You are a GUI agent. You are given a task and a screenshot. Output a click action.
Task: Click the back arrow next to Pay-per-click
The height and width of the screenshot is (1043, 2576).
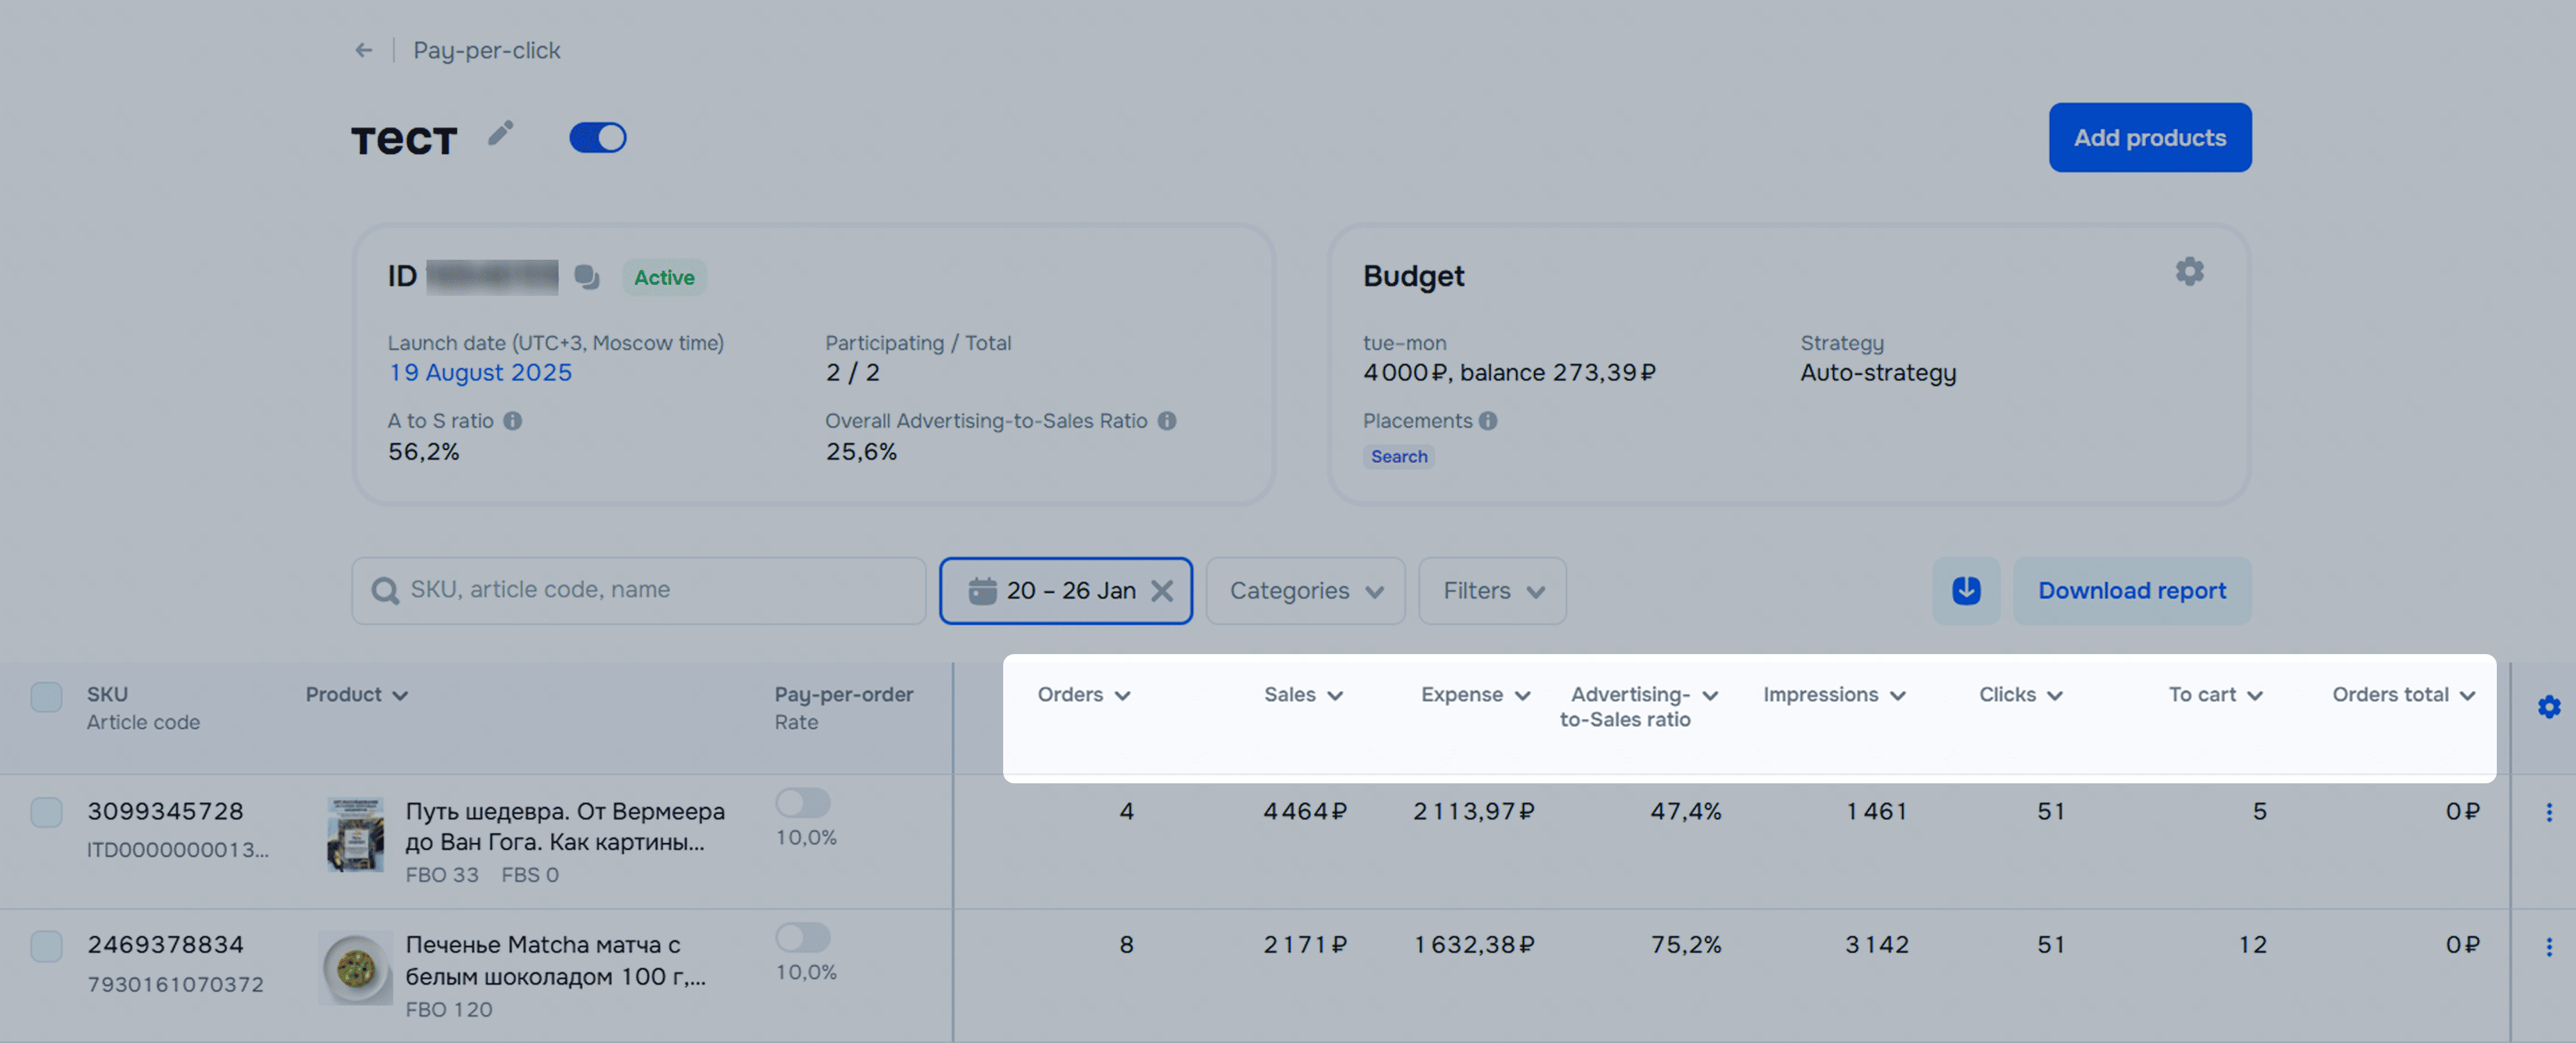pos(363,50)
